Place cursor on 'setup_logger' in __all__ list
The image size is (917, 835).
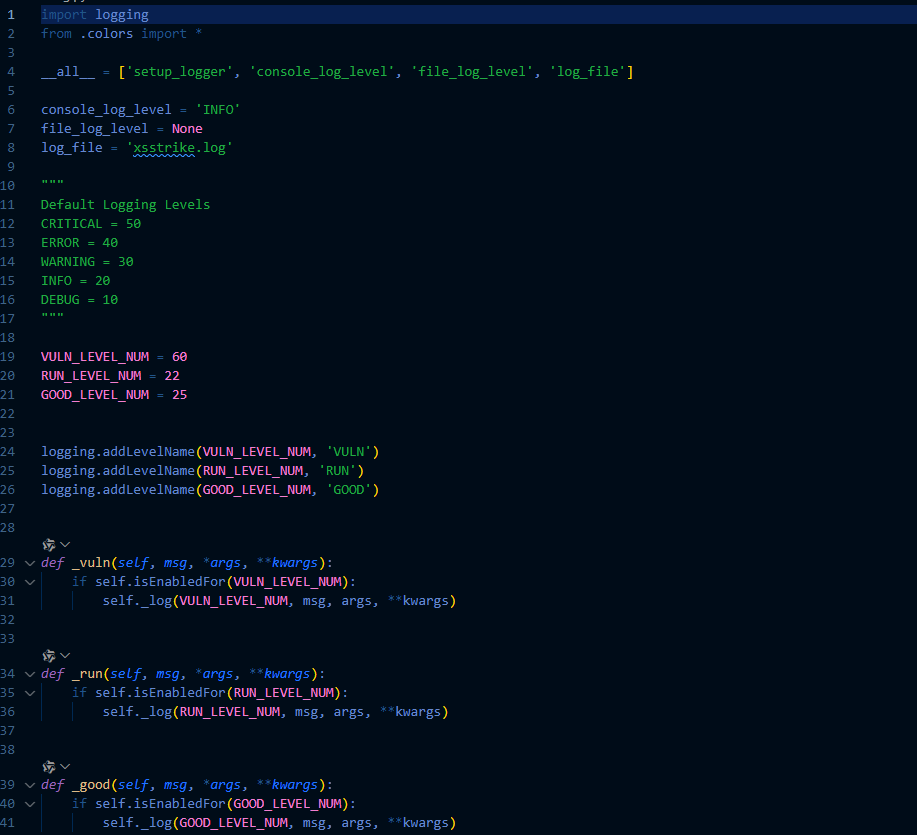tap(186, 72)
